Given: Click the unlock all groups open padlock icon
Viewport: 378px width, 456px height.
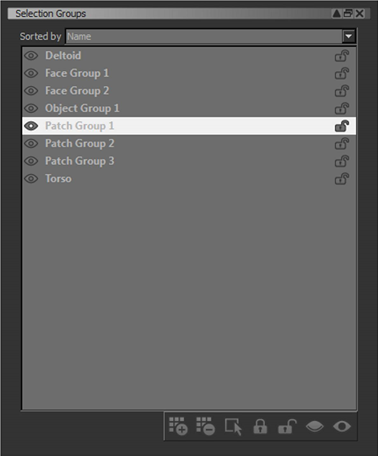Looking at the screenshot, I should 287,426.
